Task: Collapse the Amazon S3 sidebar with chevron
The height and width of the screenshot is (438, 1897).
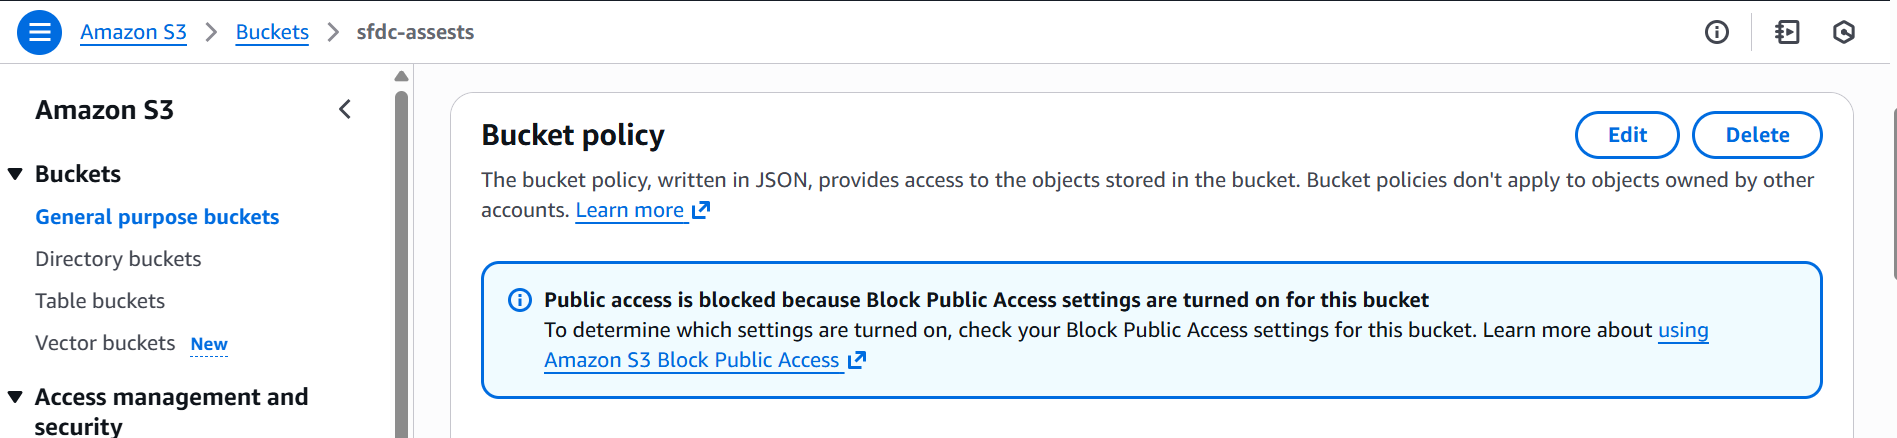Action: tap(345, 109)
